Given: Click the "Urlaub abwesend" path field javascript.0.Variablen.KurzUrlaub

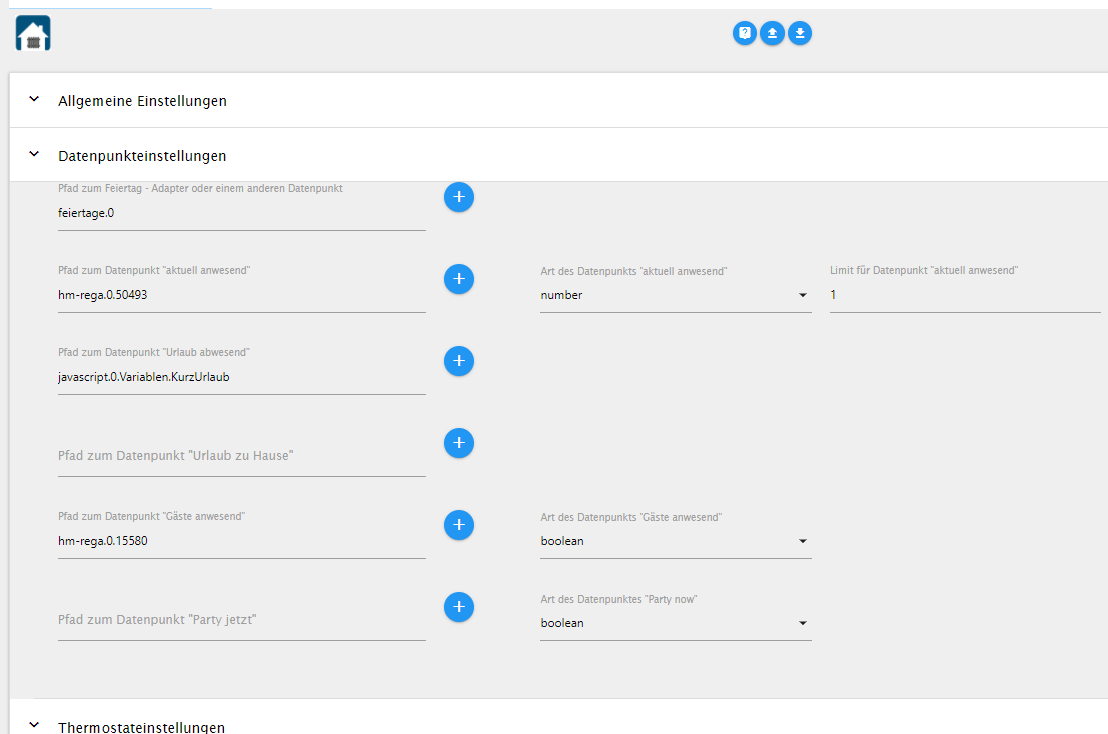Looking at the screenshot, I should point(242,377).
